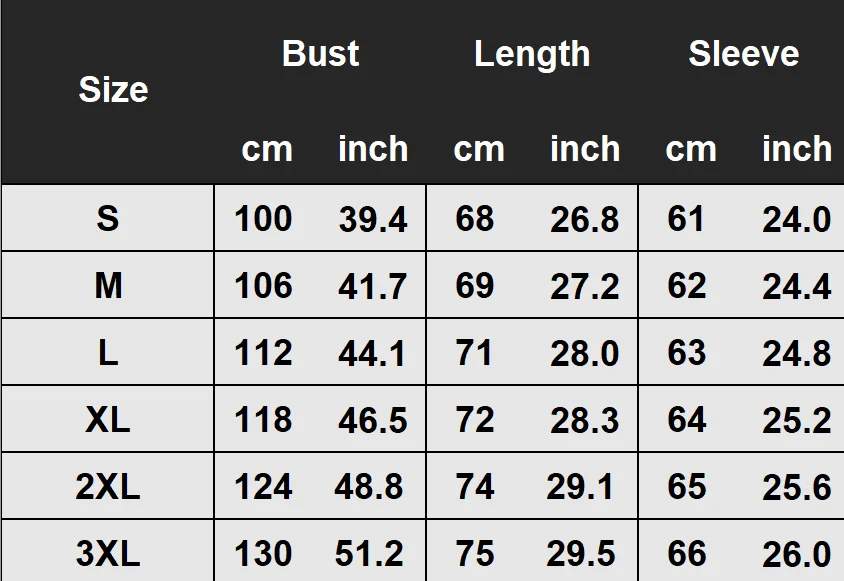Click length value 28.3 inch

585,420
